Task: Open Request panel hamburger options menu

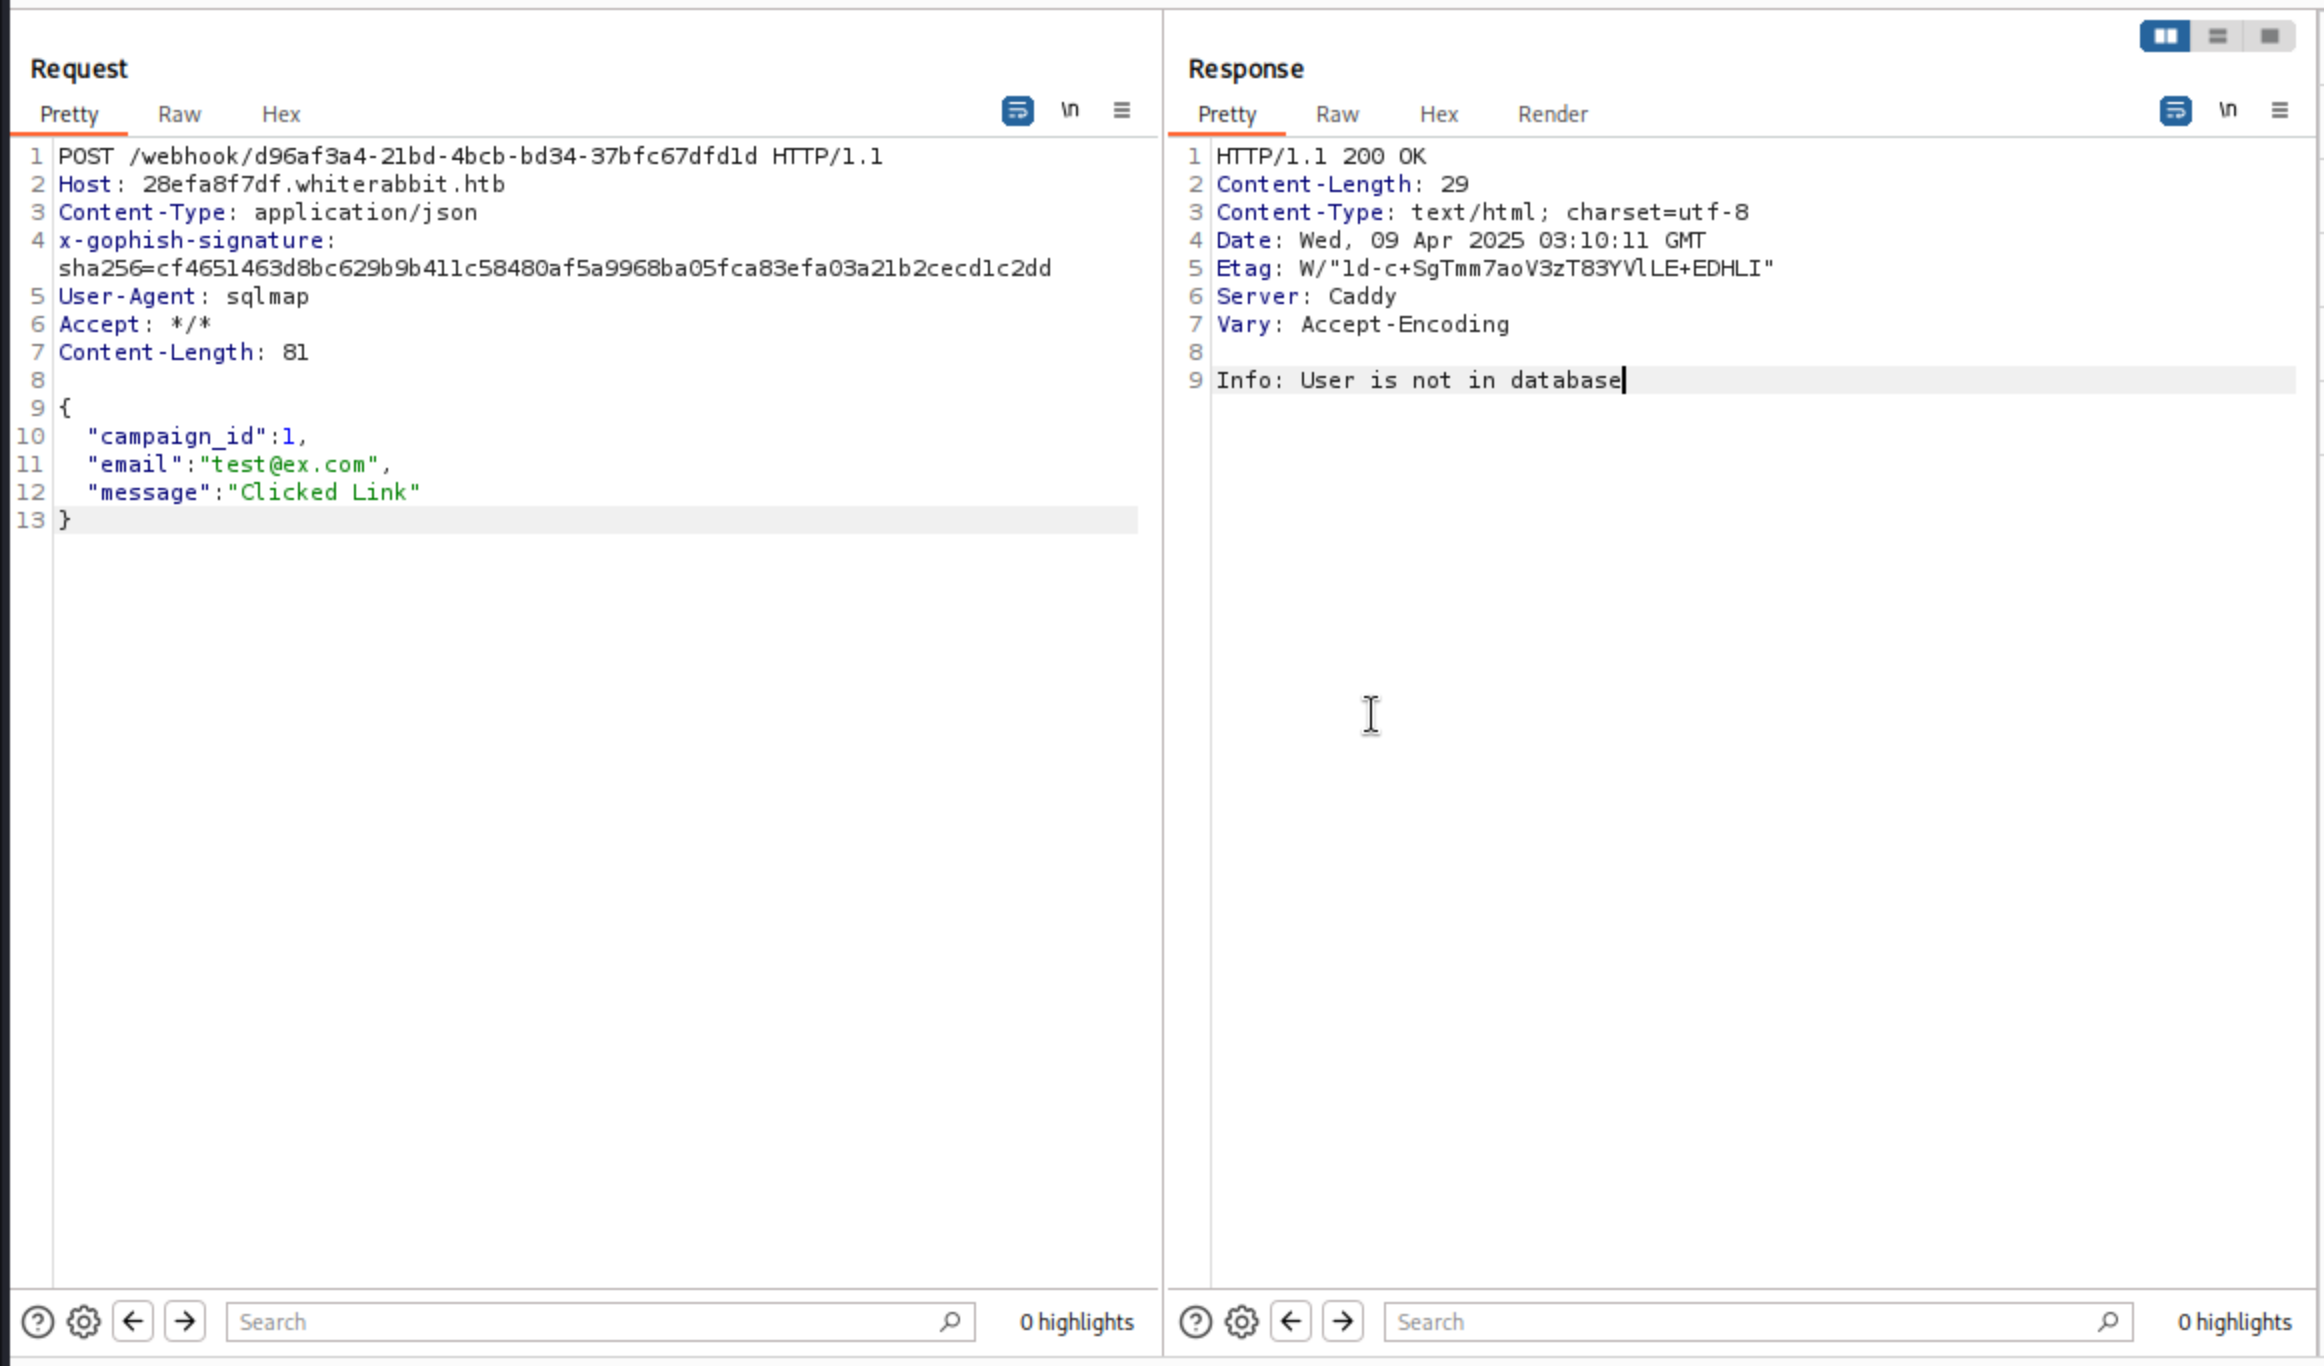Action: [x=1122, y=111]
